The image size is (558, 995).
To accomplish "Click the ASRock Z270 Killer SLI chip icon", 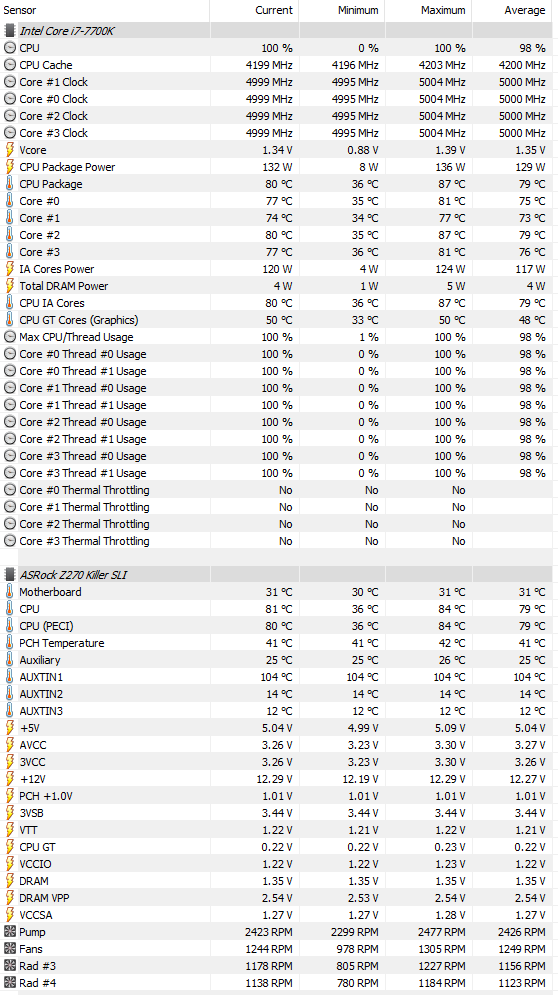I will pyautogui.click(x=10, y=575).
